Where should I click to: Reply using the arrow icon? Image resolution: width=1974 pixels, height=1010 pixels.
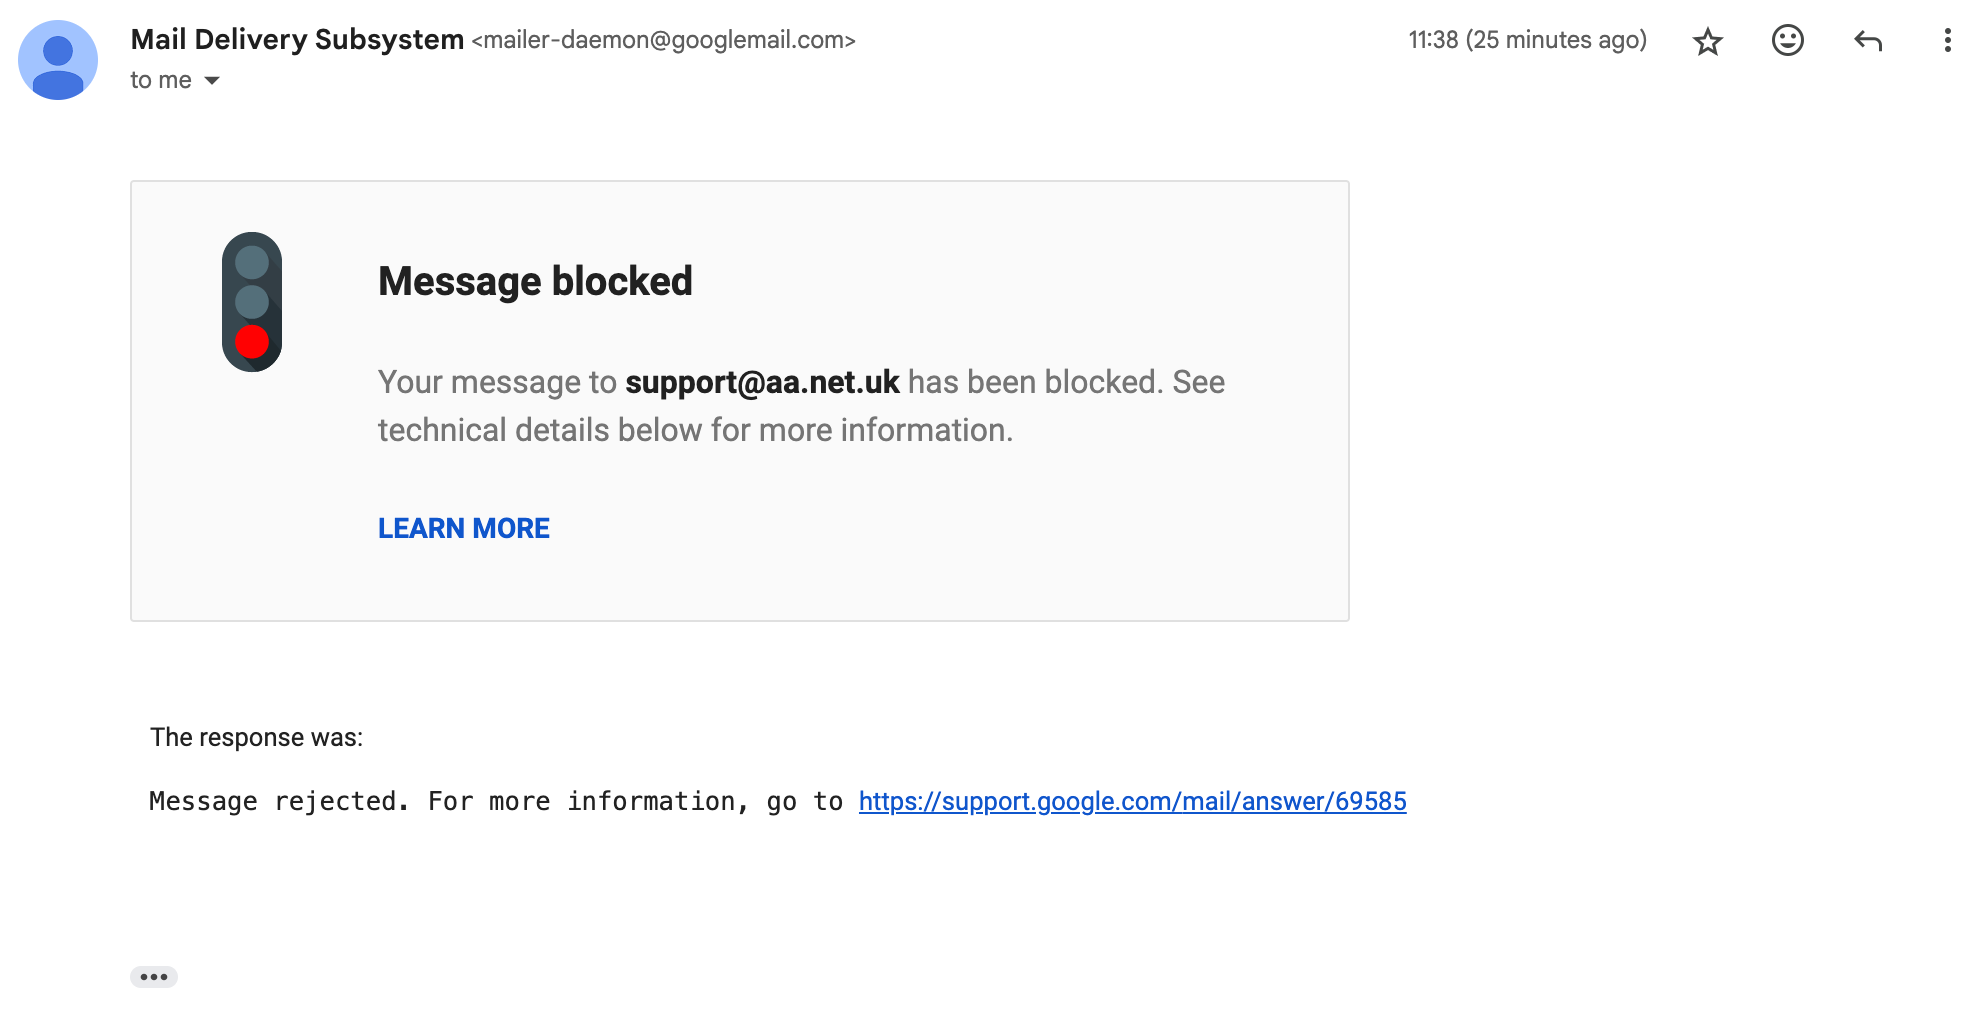[1868, 41]
